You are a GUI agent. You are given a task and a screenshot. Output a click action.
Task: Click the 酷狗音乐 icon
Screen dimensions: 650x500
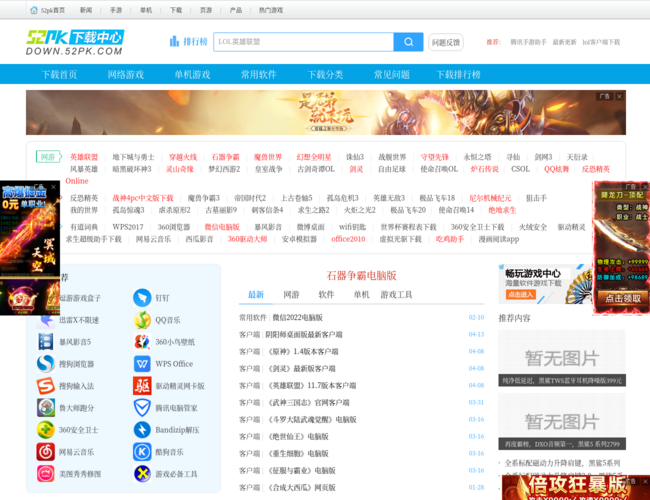[x=143, y=452]
